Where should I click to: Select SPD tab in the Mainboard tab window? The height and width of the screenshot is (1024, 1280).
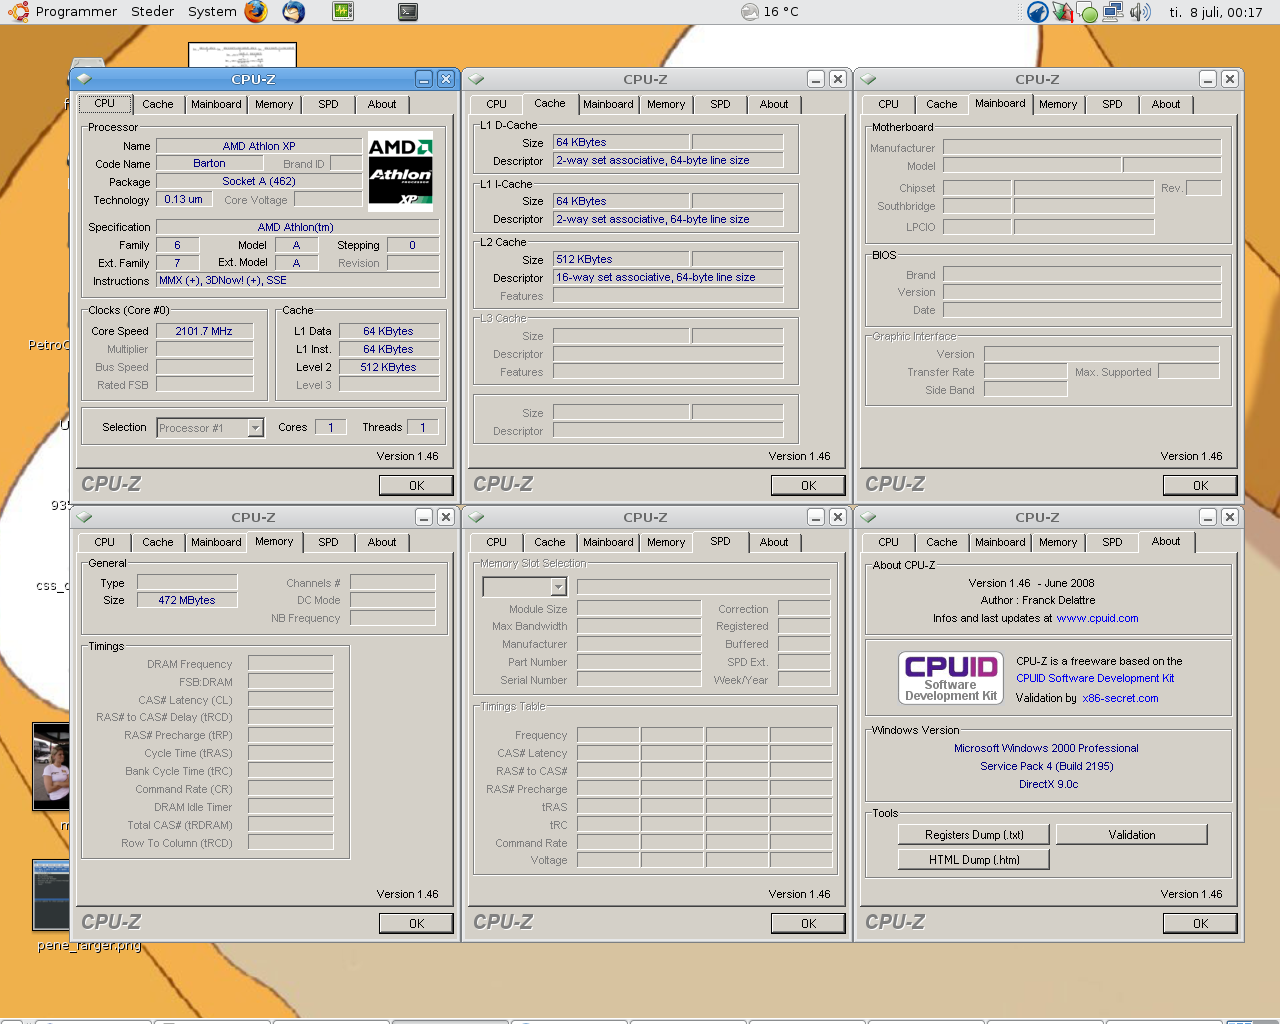[1112, 104]
